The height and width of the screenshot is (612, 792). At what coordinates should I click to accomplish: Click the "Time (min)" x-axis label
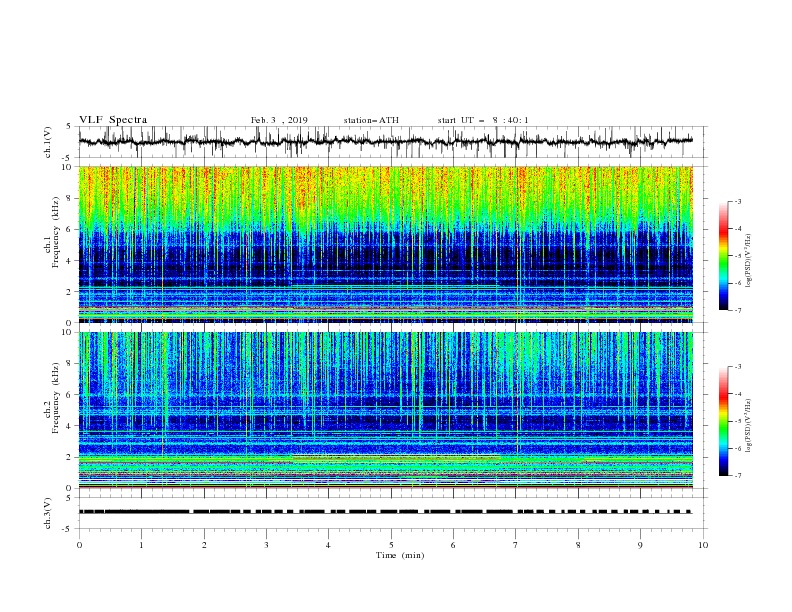(x=400, y=555)
